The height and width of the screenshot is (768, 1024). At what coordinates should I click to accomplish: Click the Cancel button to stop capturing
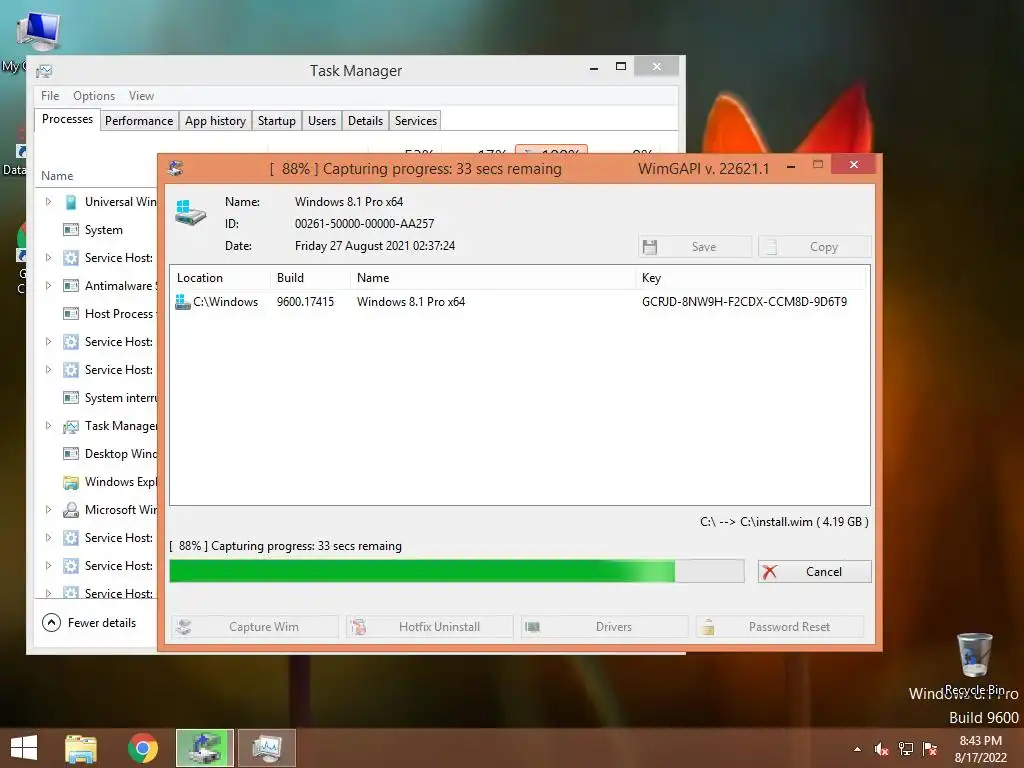click(x=814, y=571)
